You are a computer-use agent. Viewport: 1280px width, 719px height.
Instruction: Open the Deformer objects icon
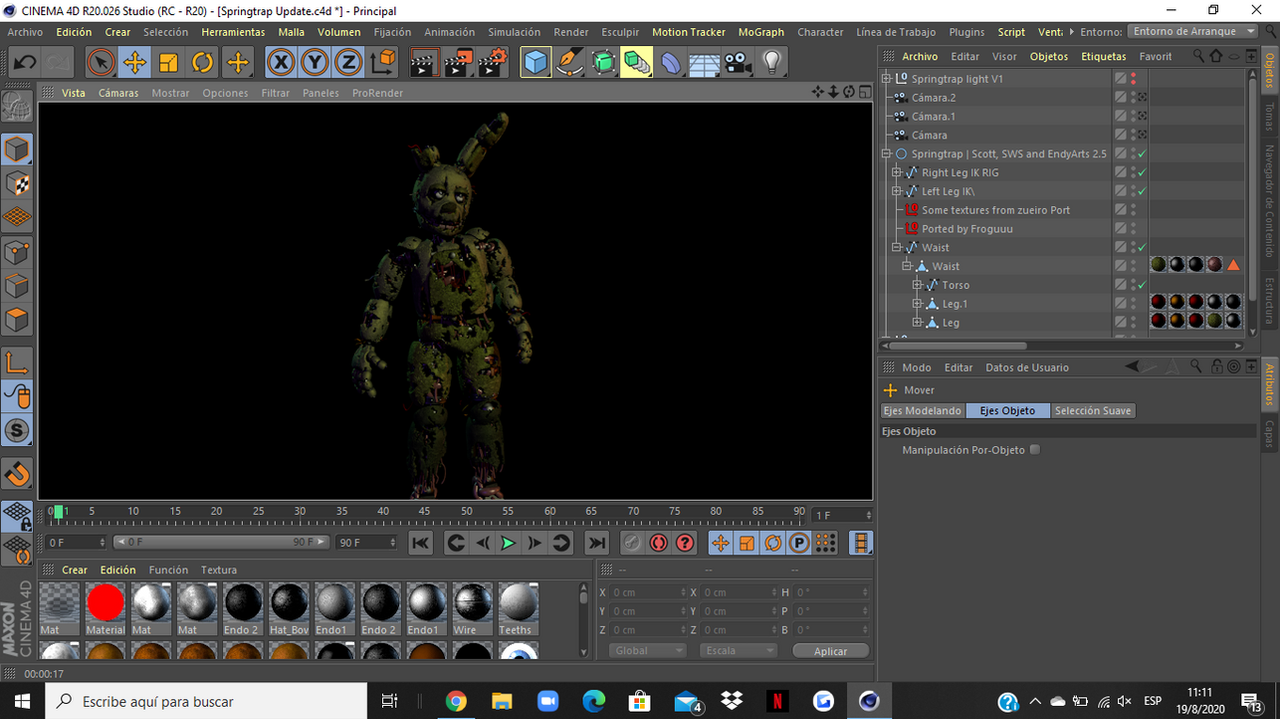[671, 63]
